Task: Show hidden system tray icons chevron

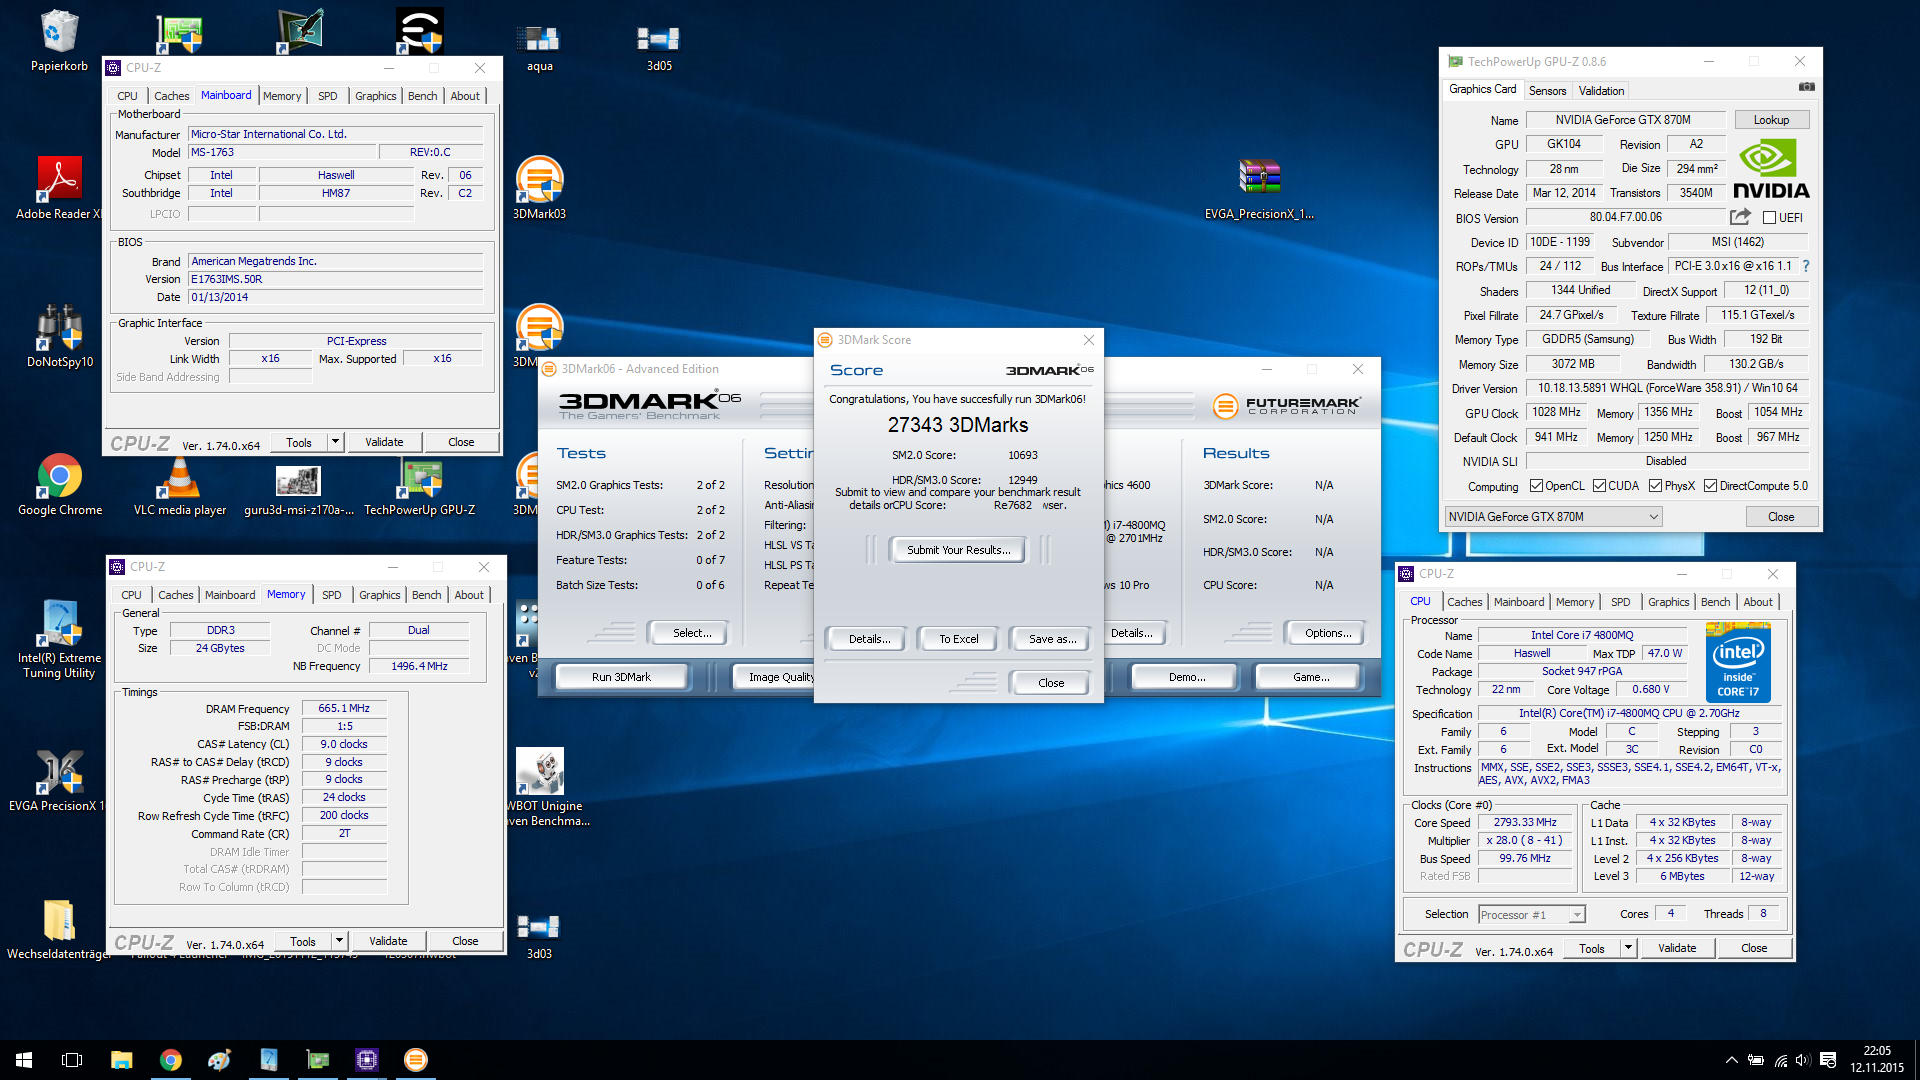Action: coord(1731,1060)
